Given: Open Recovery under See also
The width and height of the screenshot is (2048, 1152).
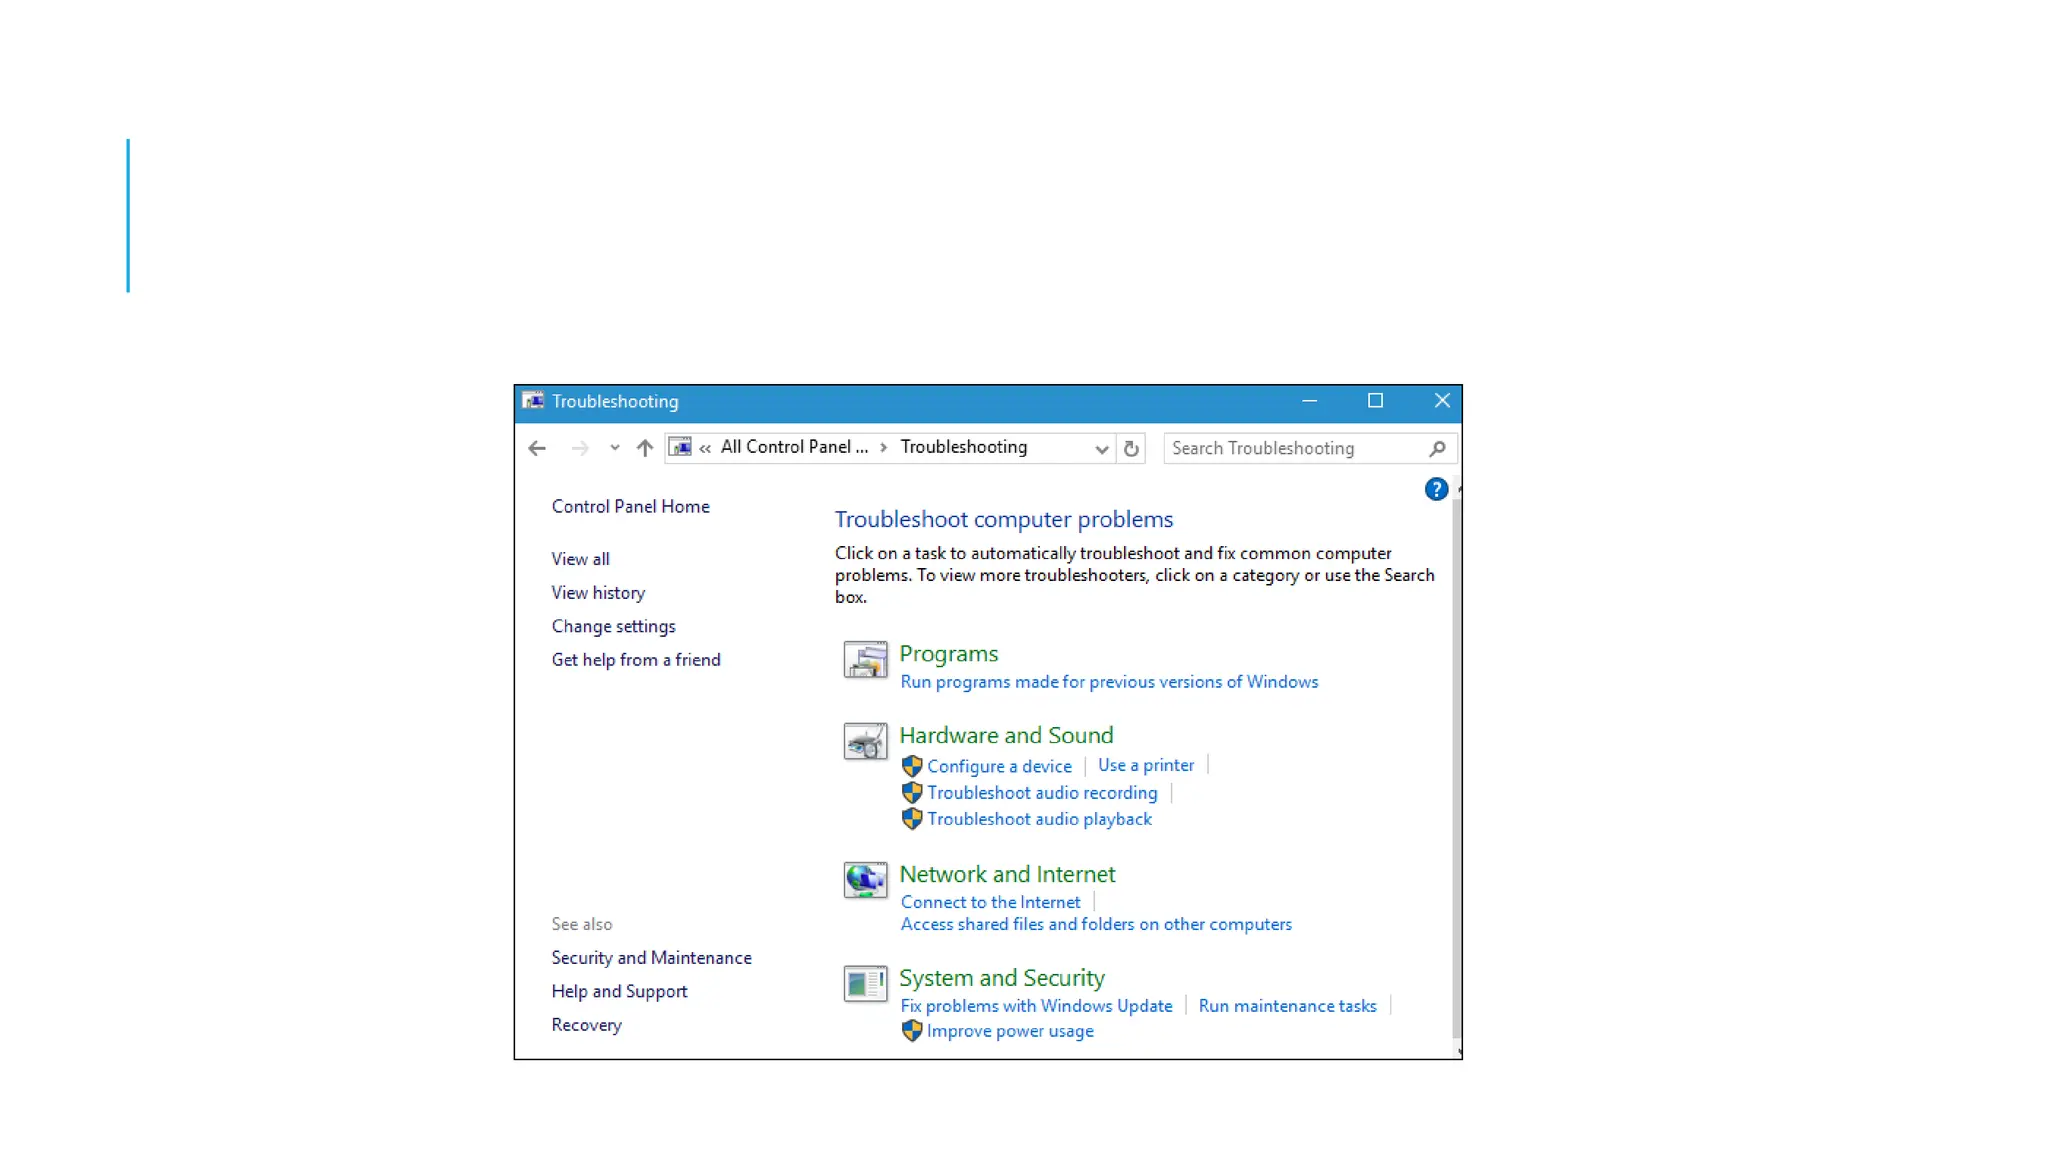Looking at the screenshot, I should (x=586, y=1025).
